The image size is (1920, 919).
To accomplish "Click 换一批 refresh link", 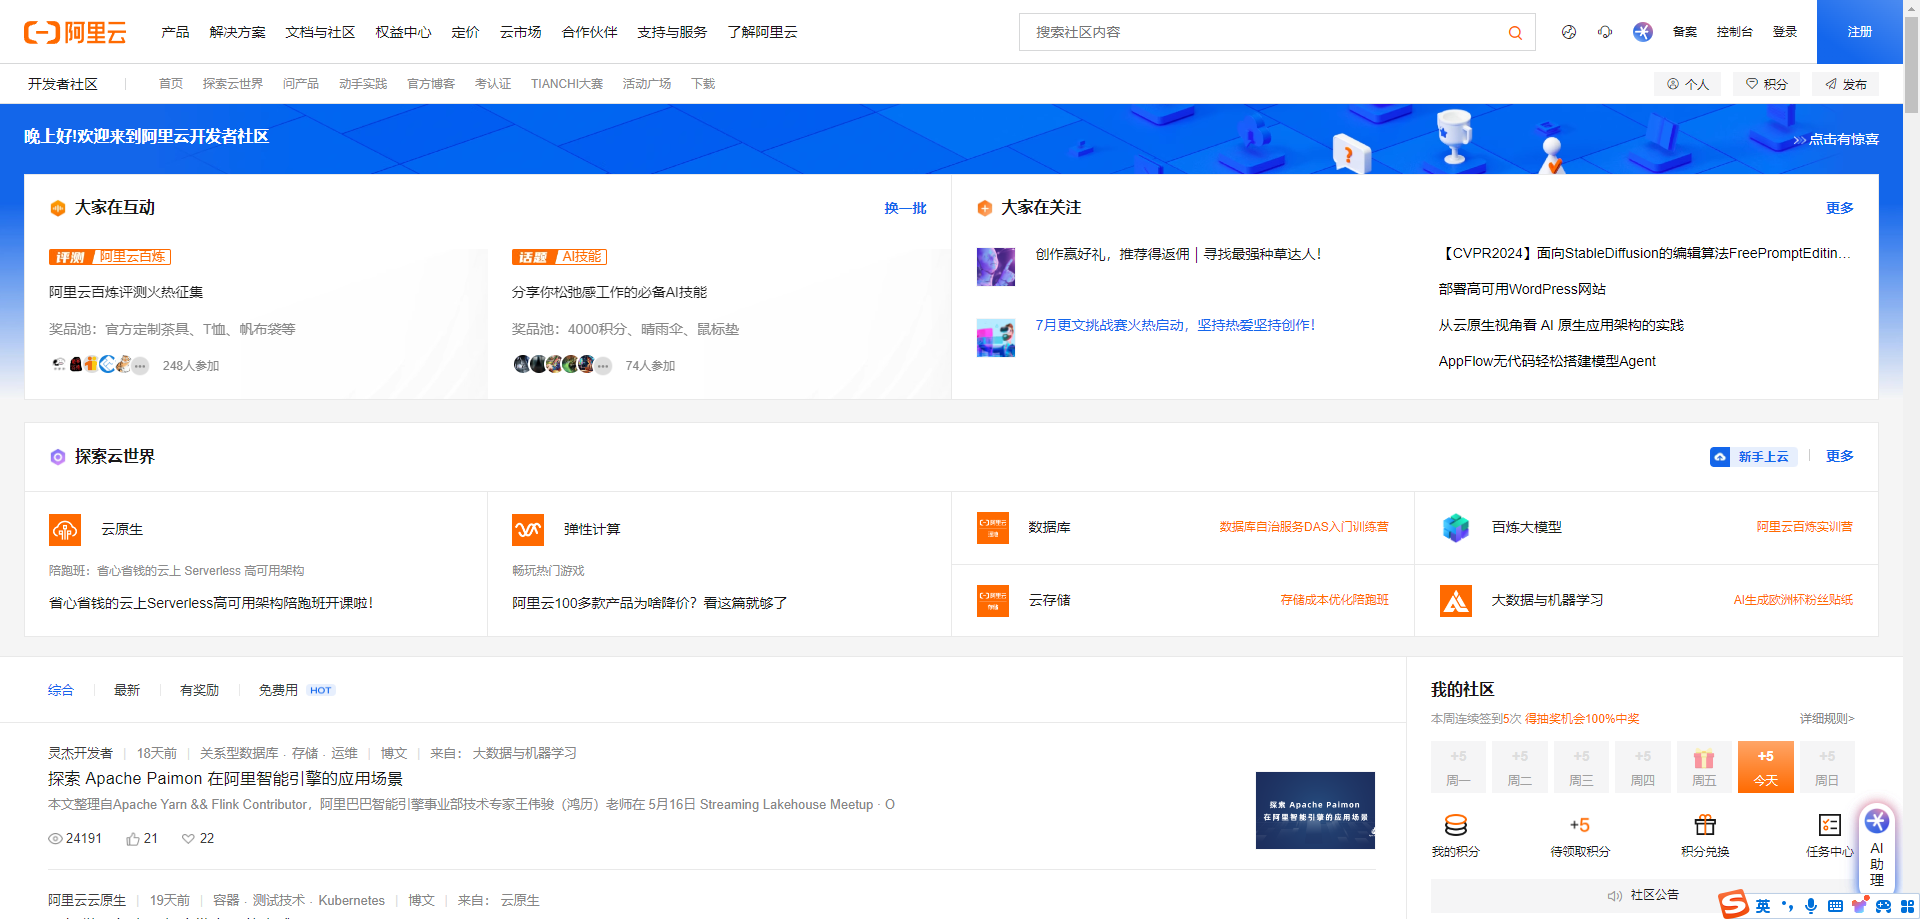I will pos(905,208).
